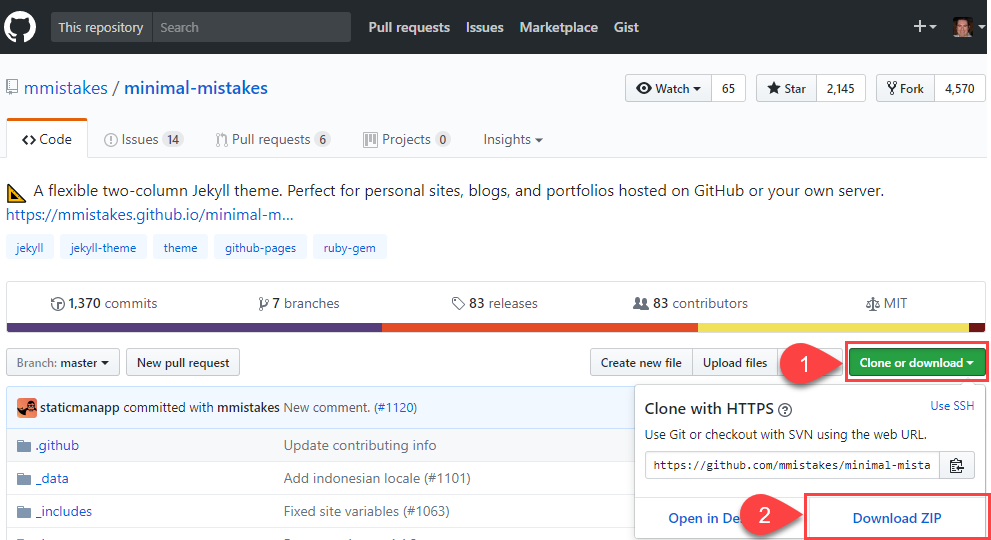The image size is (991, 540).
Task: Expand the Insights menu
Action: point(513,140)
